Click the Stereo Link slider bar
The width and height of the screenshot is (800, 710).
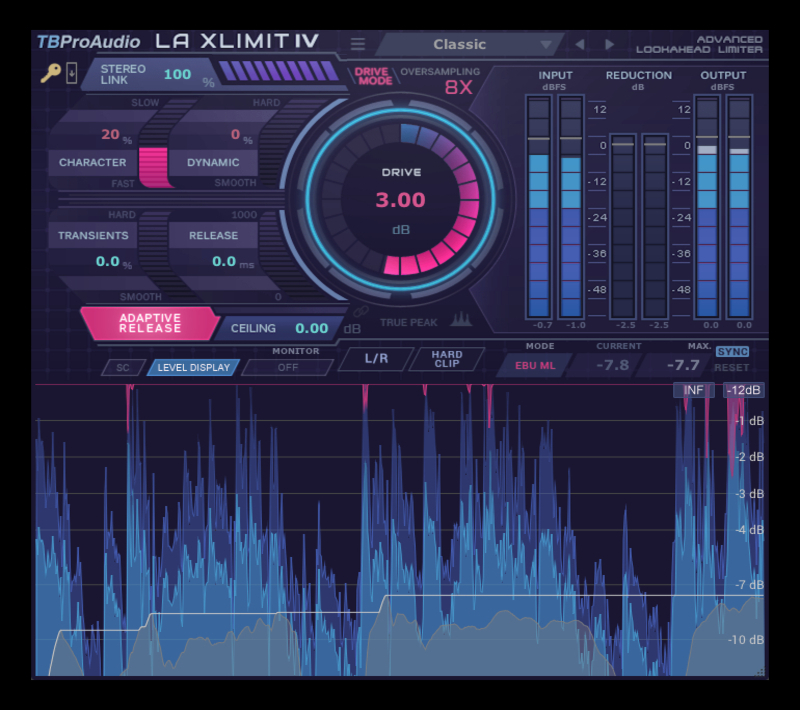[x=279, y=72]
